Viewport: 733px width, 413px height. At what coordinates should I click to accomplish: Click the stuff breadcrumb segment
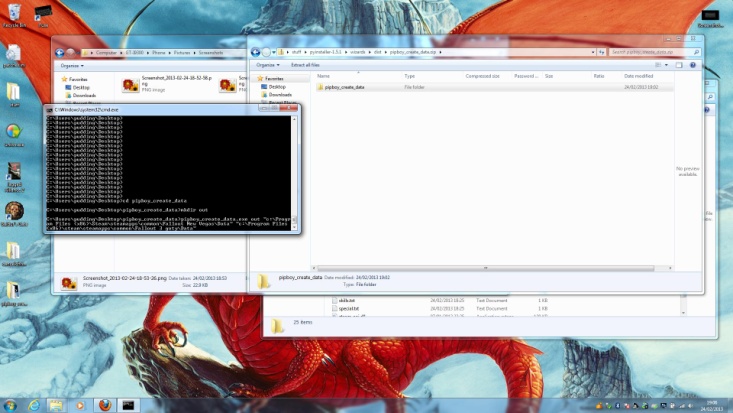[296, 52]
